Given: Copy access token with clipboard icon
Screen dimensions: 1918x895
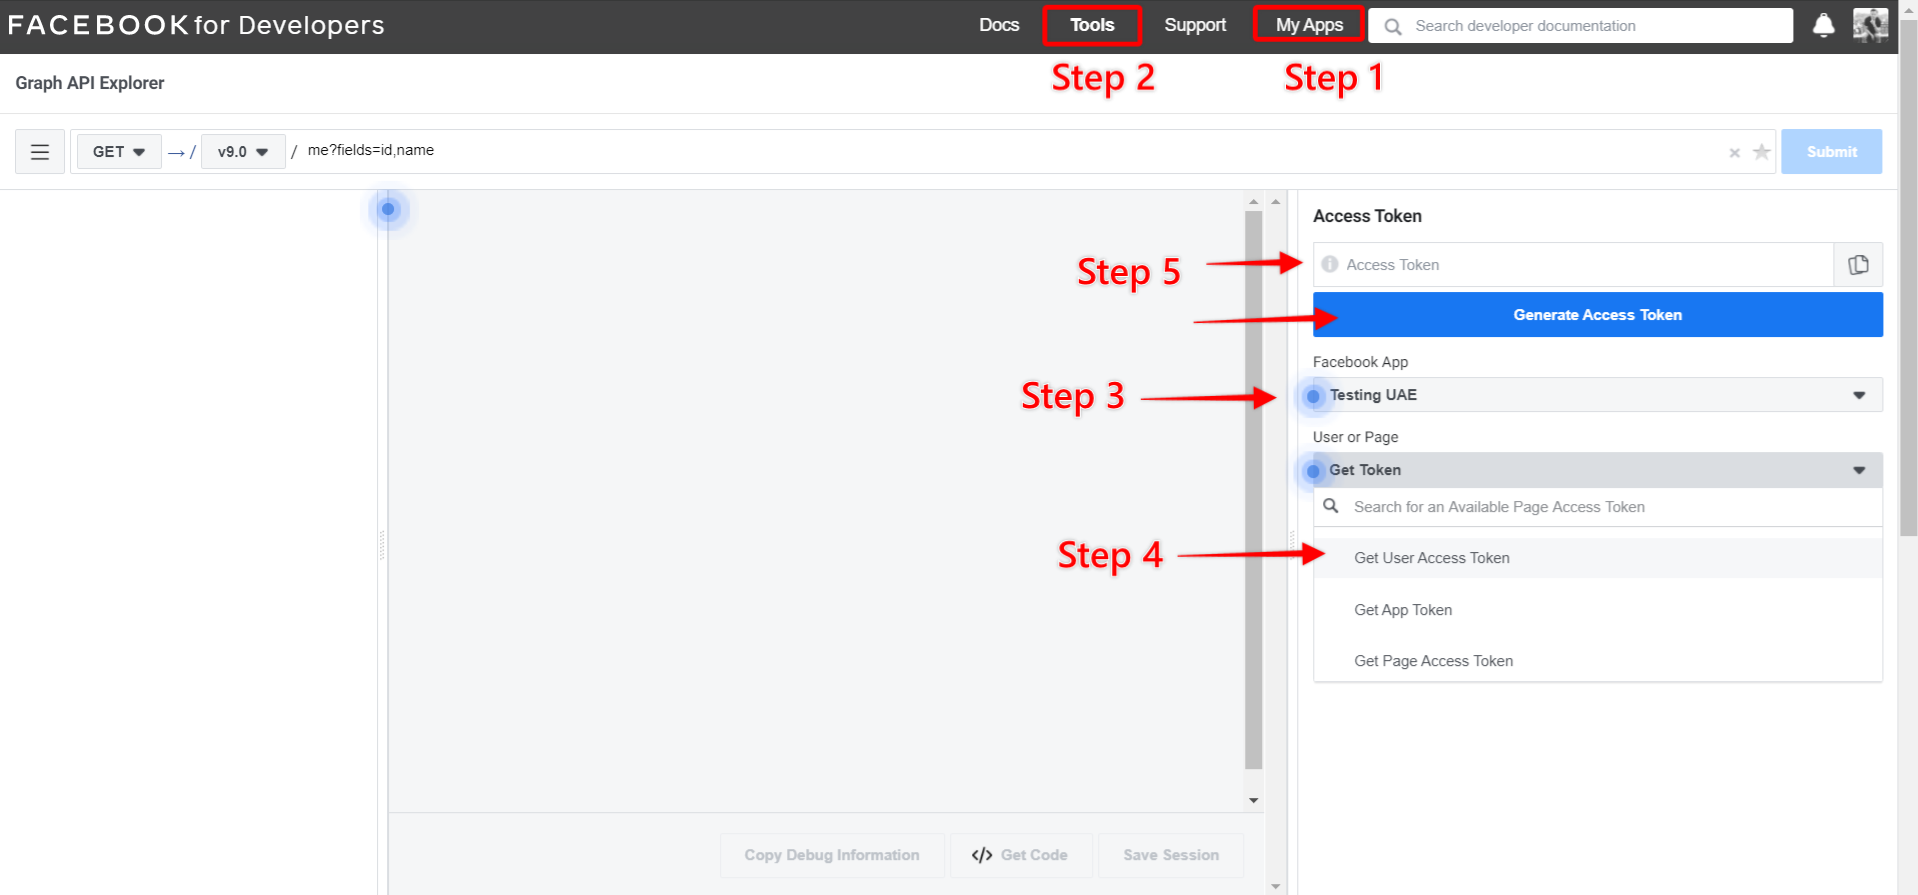Looking at the screenshot, I should pos(1858,265).
